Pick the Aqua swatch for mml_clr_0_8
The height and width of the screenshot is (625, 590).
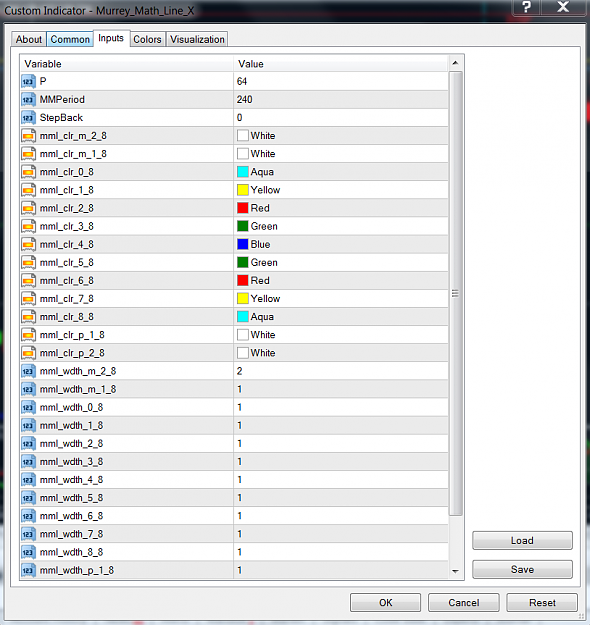click(243, 172)
